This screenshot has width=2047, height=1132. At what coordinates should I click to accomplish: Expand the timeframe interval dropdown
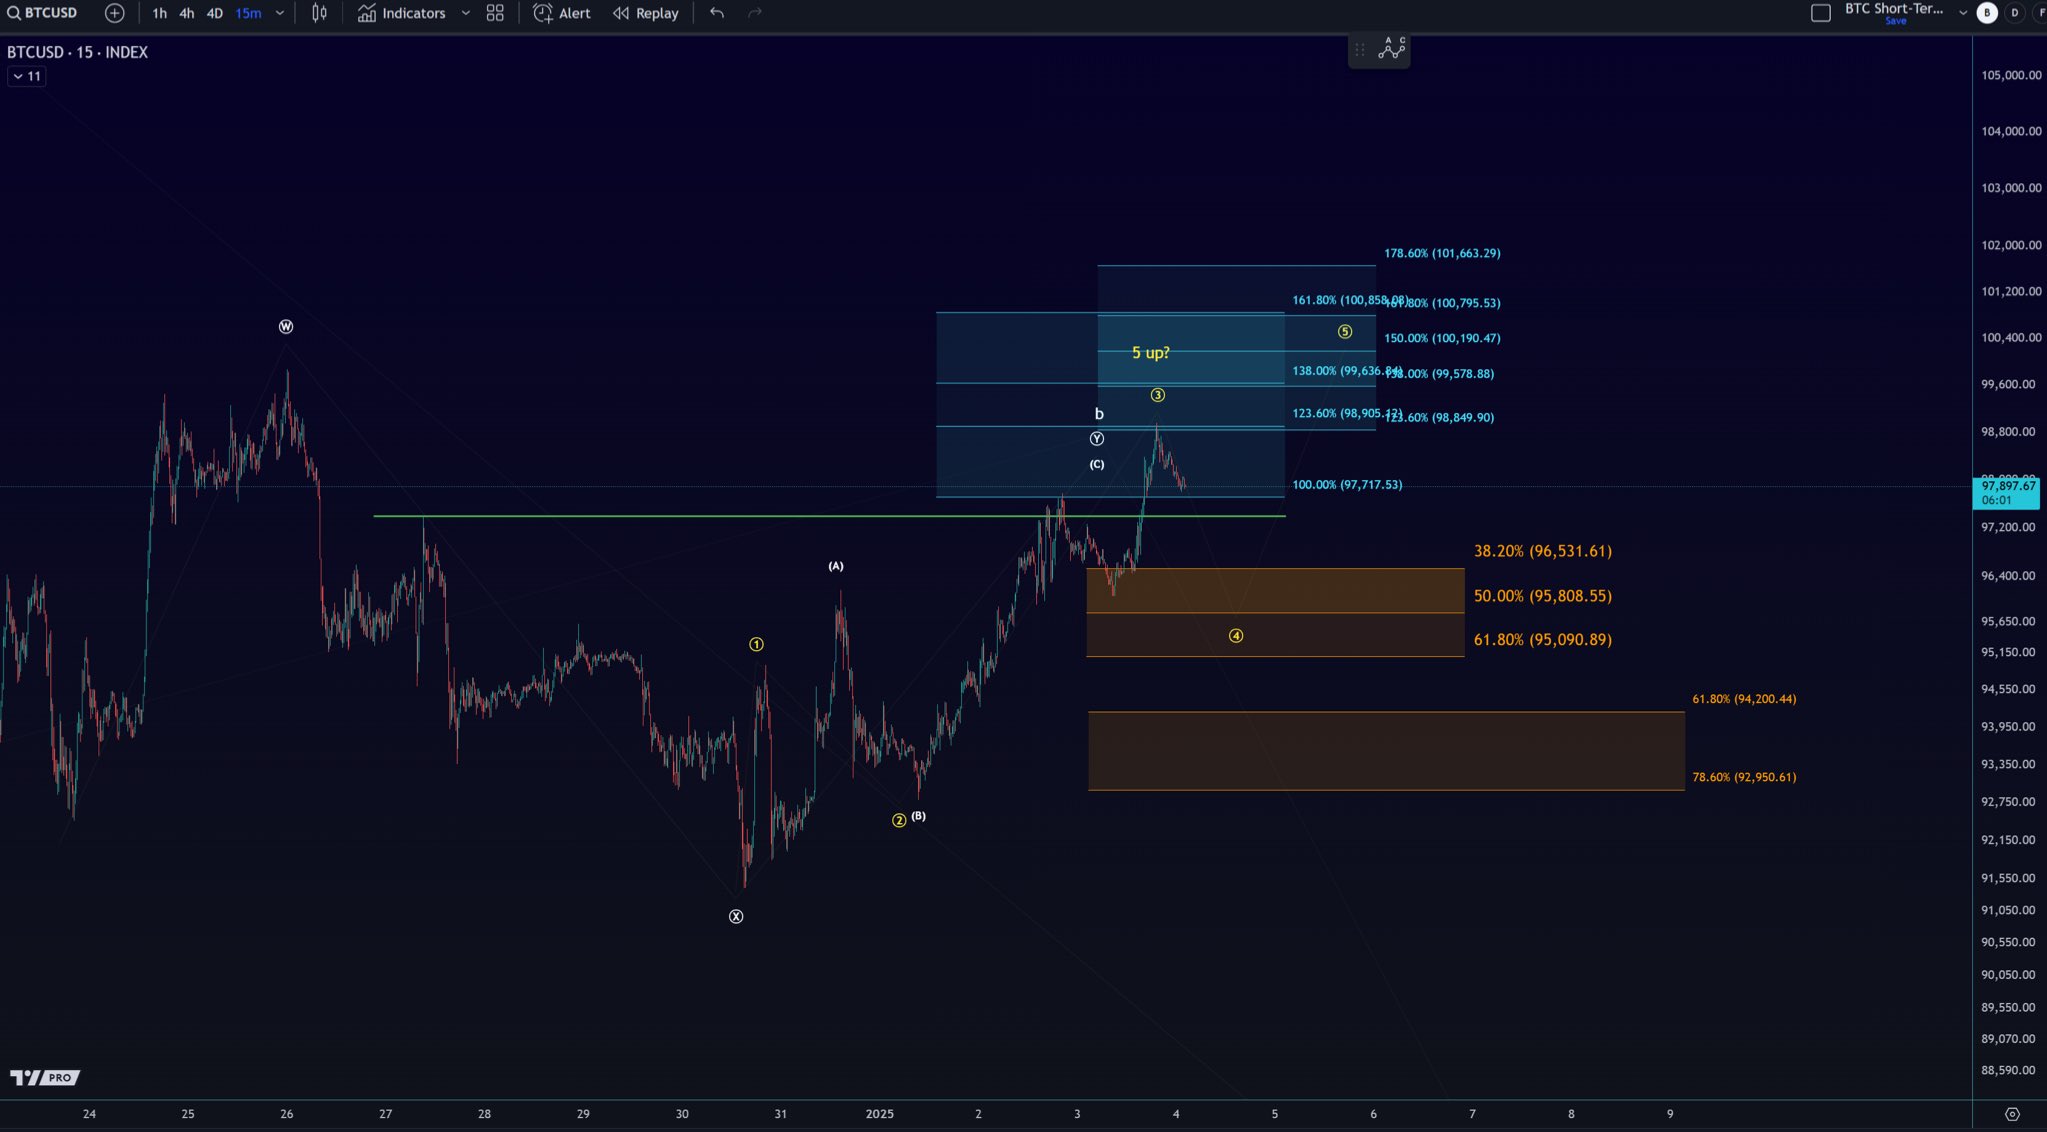[280, 13]
